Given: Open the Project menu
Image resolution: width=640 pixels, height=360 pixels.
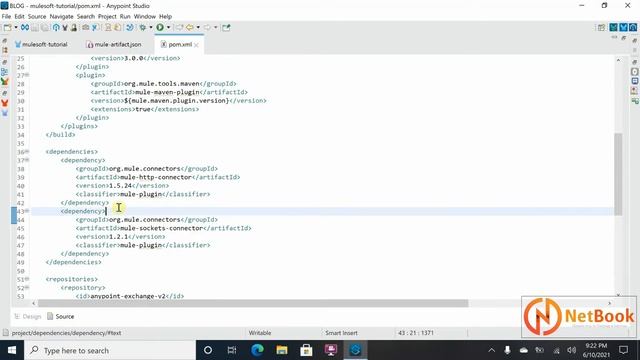Looking at the screenshot, I should click(x=107, y=16).
